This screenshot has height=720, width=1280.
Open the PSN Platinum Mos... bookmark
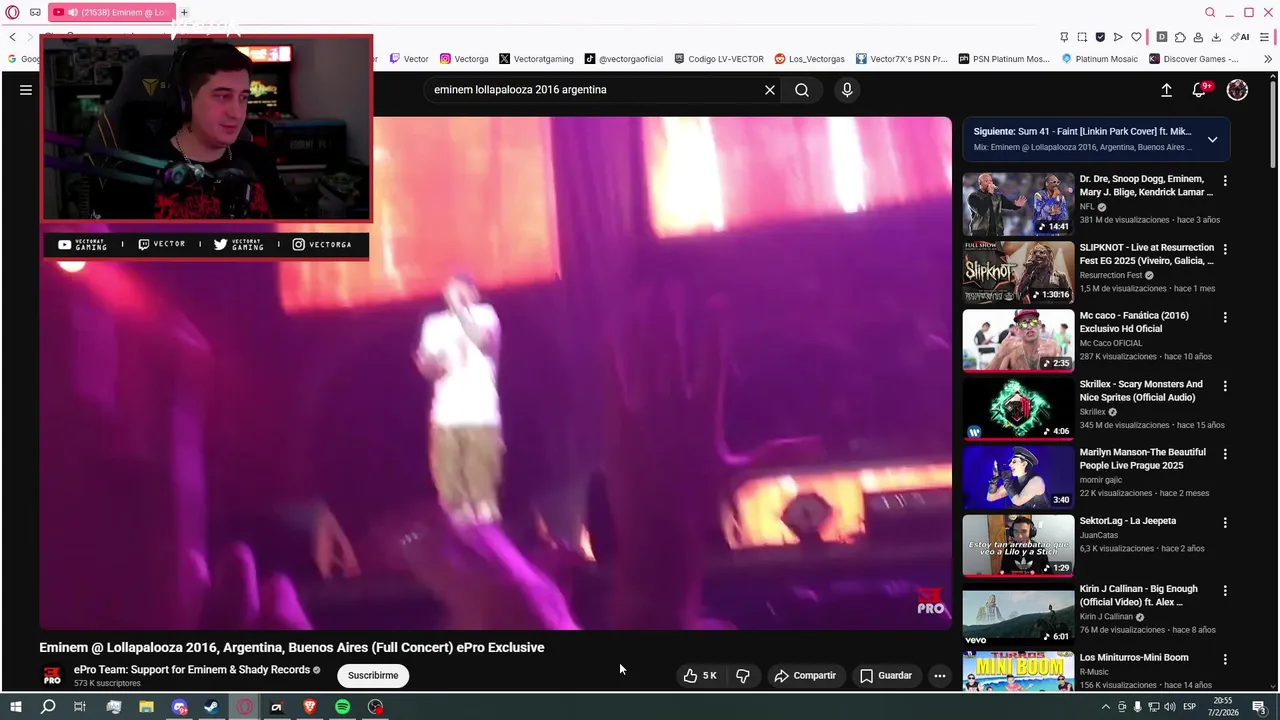pyautogui.click(x=1004, y=59)
